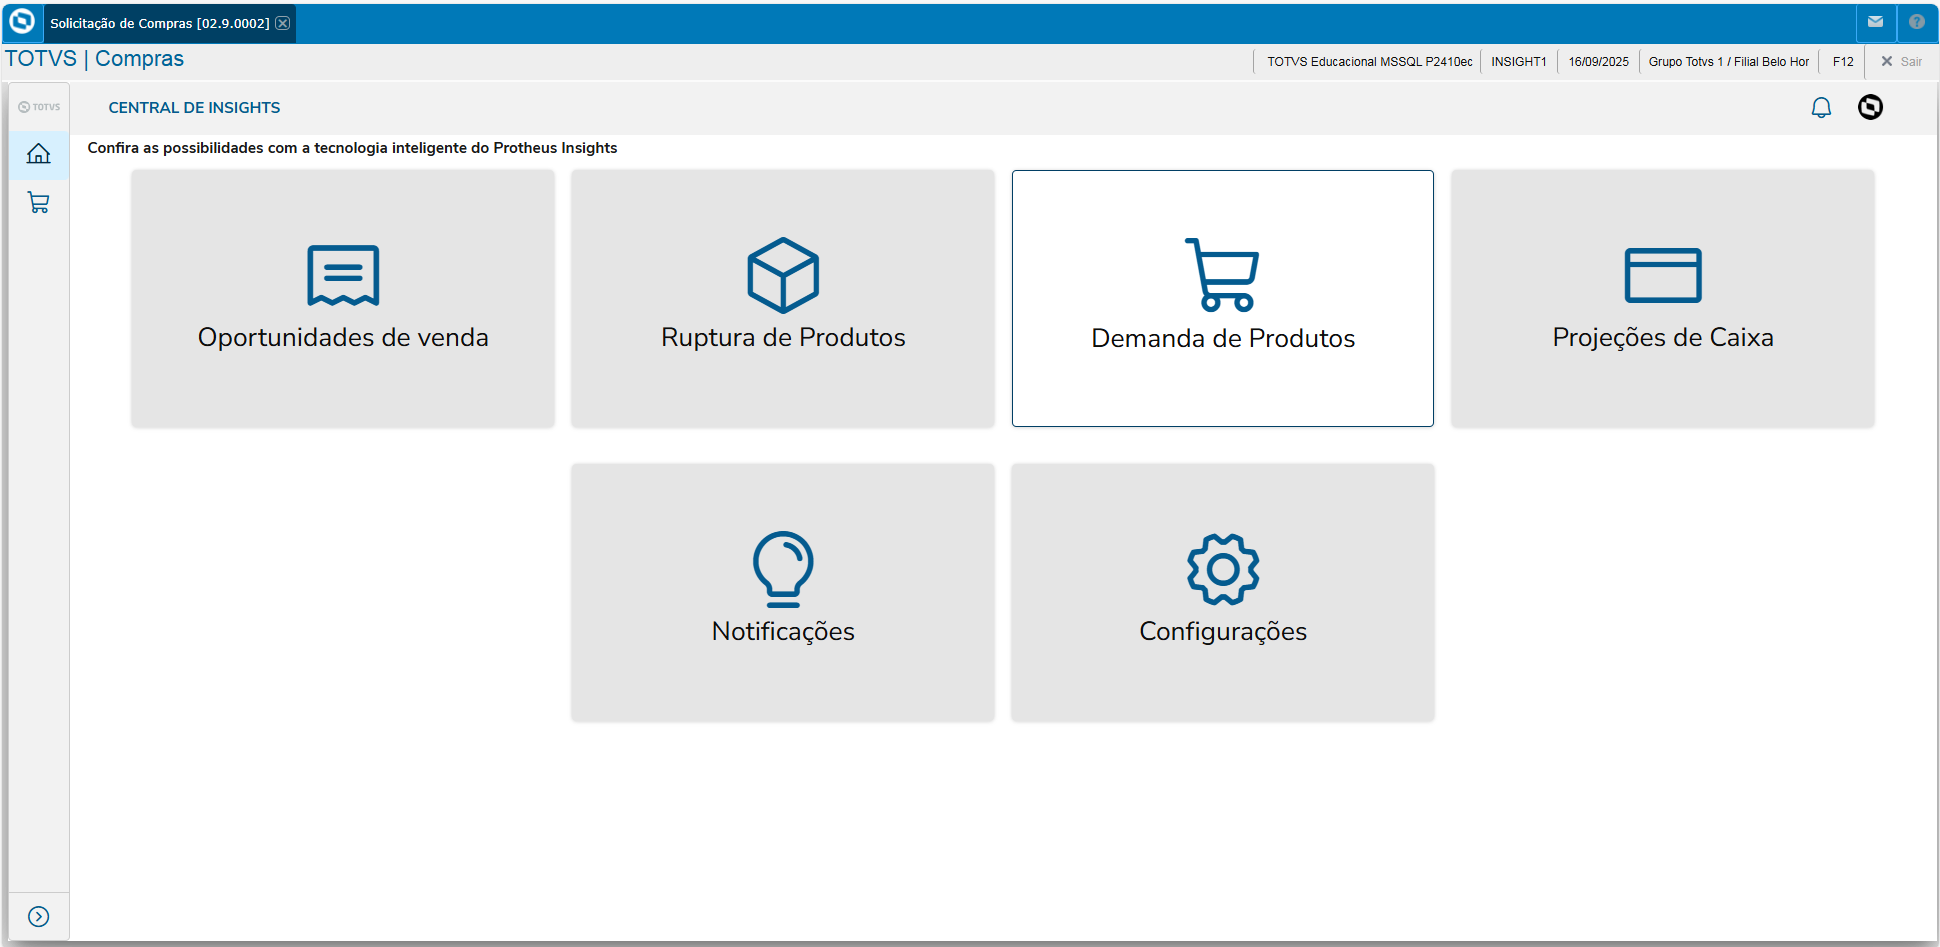Screen dimensions: 1940x947
Task: Click the INSIGHT1 user label
Action: [x=1518, y=61]
